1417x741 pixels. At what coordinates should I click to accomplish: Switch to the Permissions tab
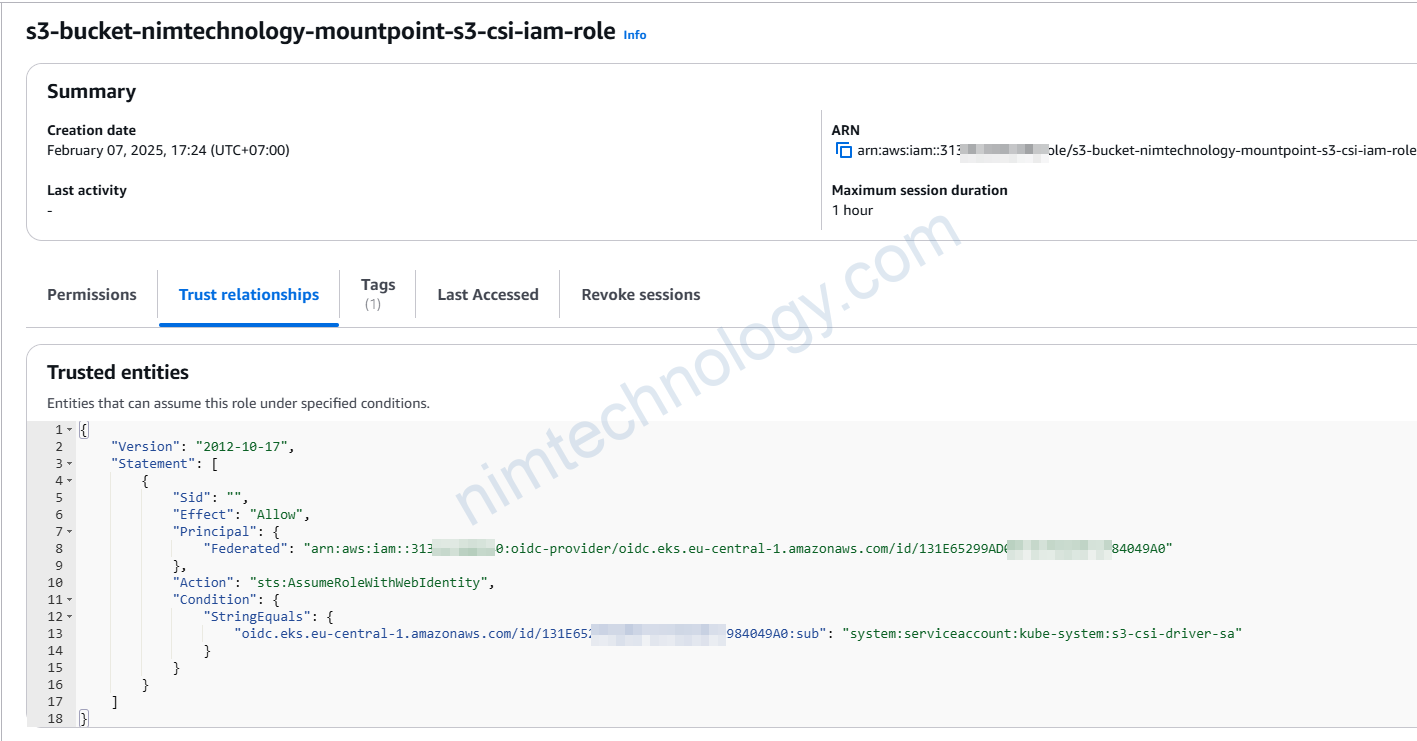92,295
